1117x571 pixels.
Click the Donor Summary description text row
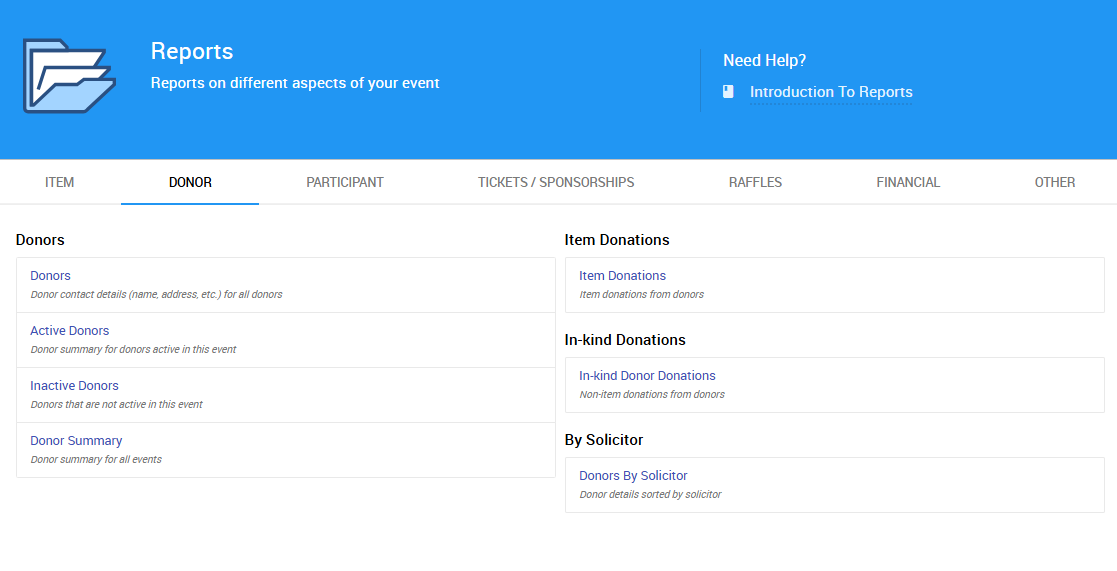[96, 460]
